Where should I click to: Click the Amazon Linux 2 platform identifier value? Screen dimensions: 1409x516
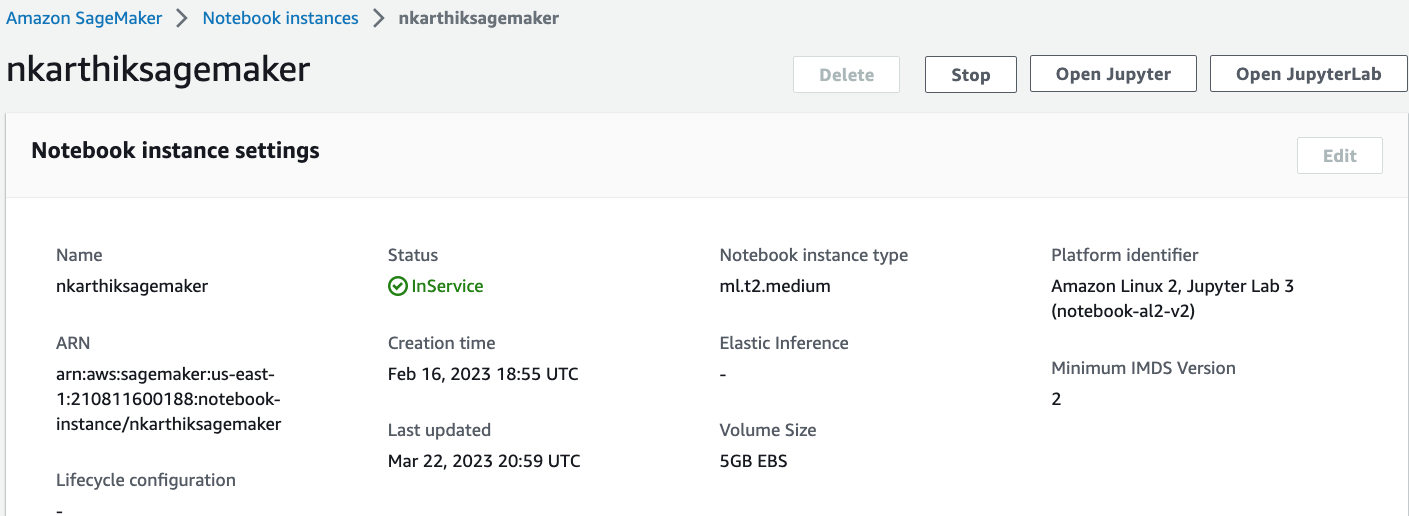click(x=1172, y=298)
